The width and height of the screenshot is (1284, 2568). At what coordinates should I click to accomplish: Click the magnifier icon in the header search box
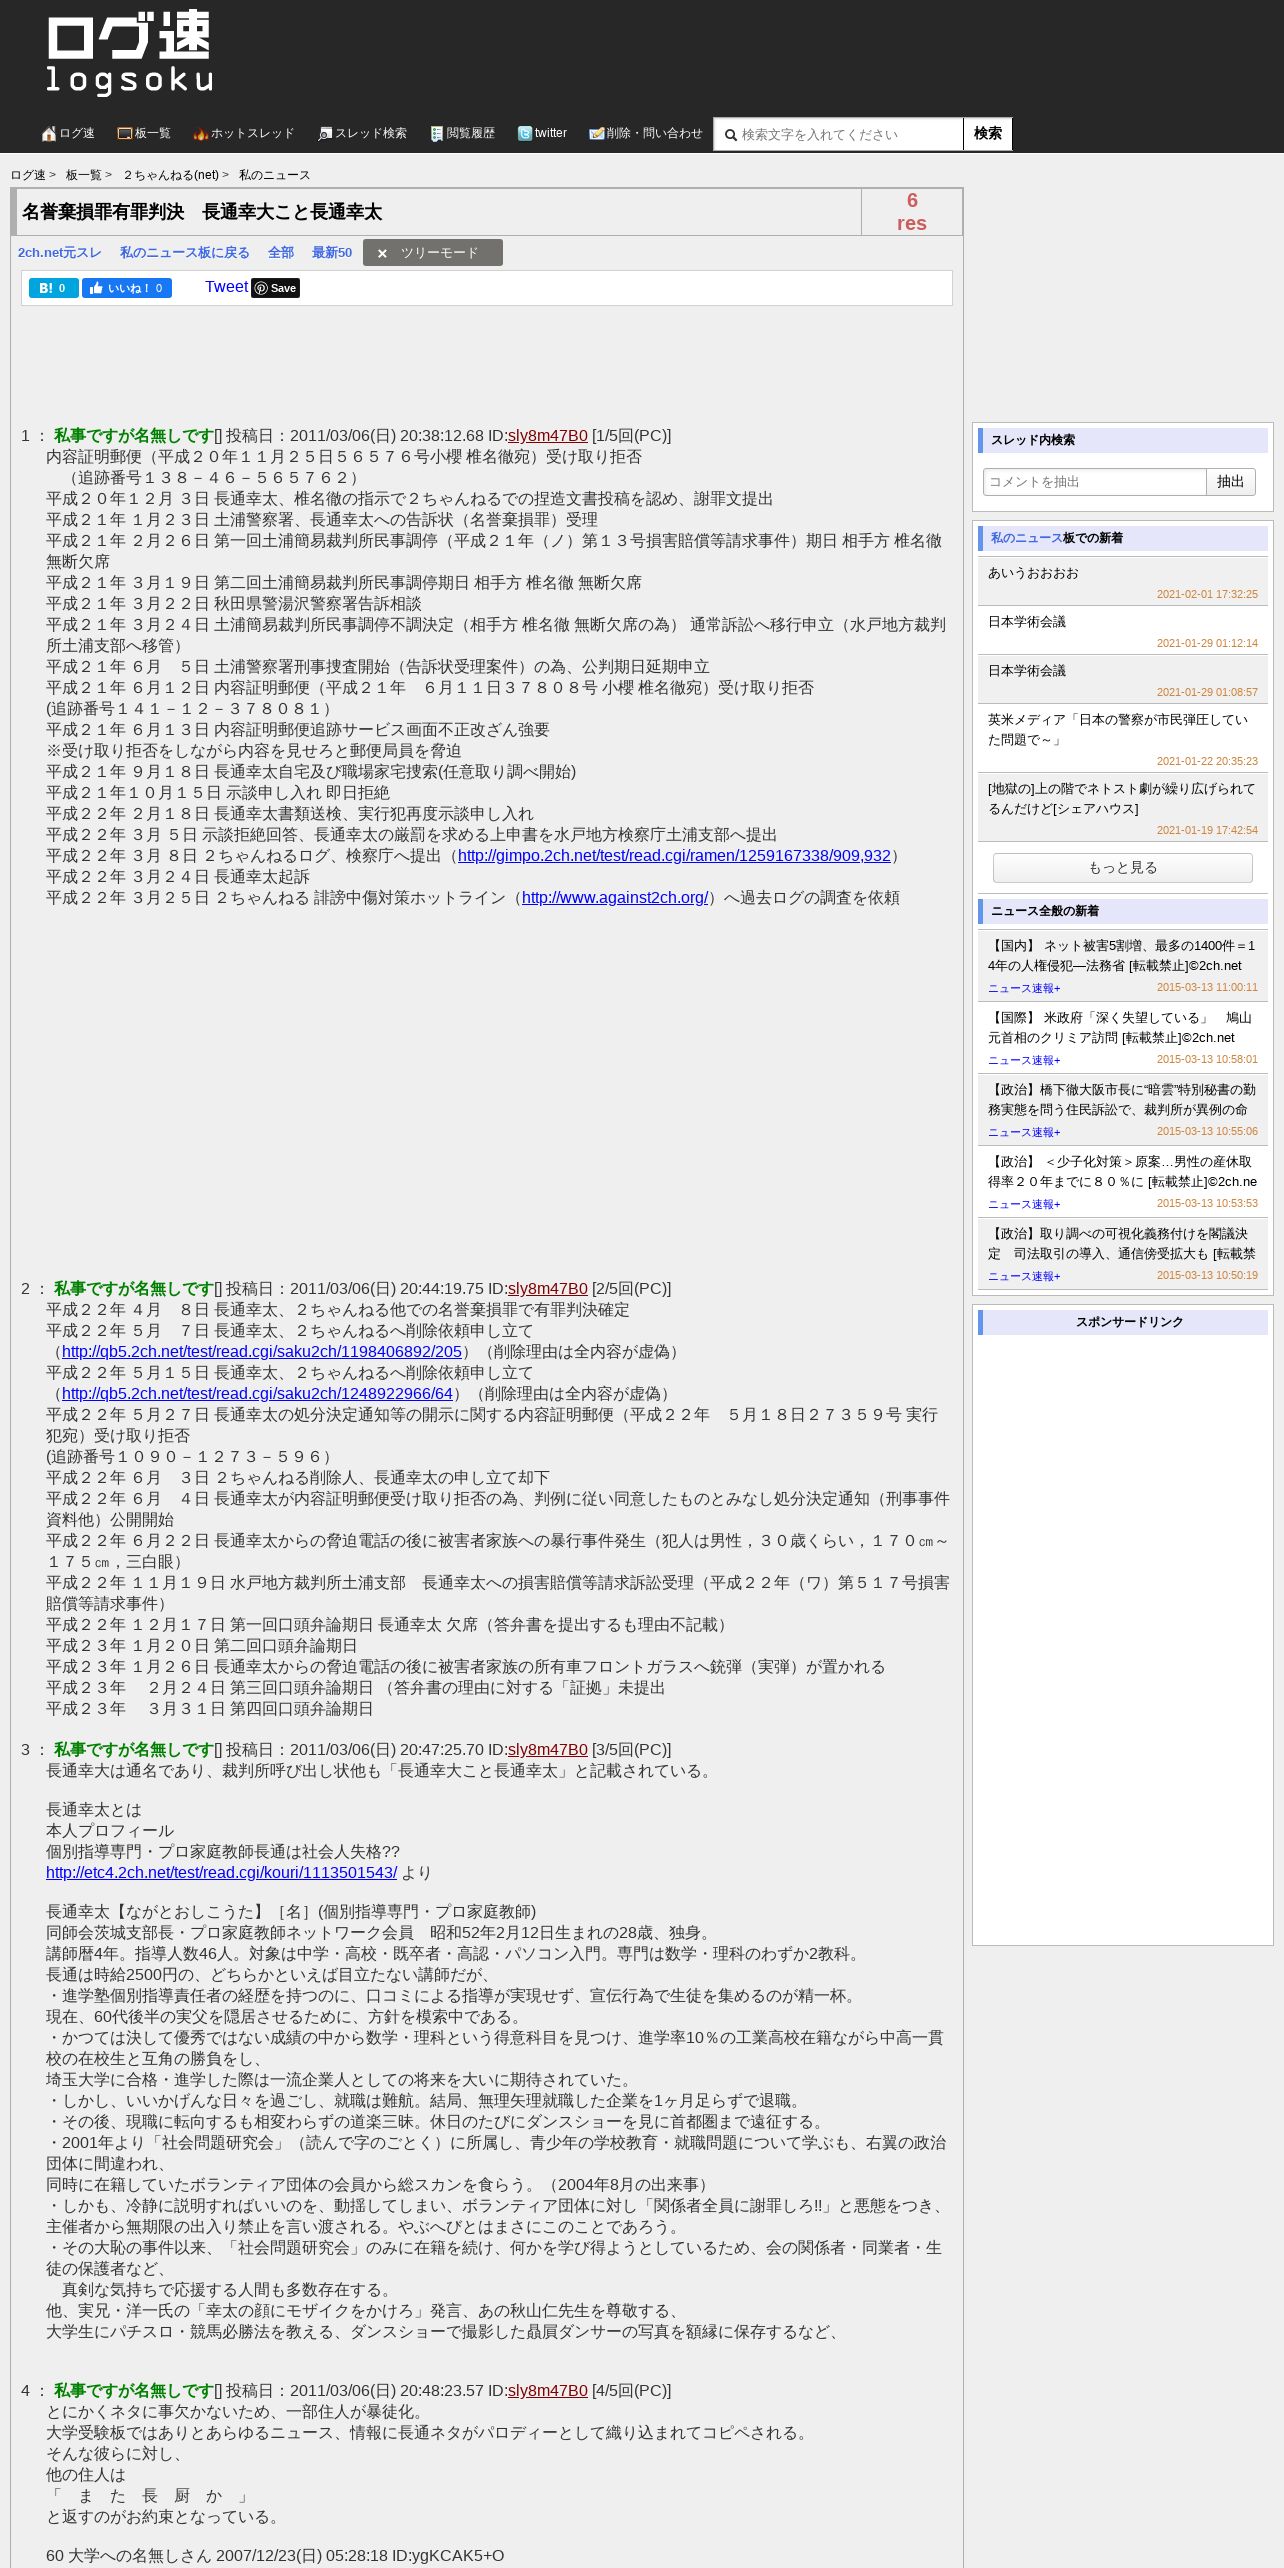click(x=730, y=135)
